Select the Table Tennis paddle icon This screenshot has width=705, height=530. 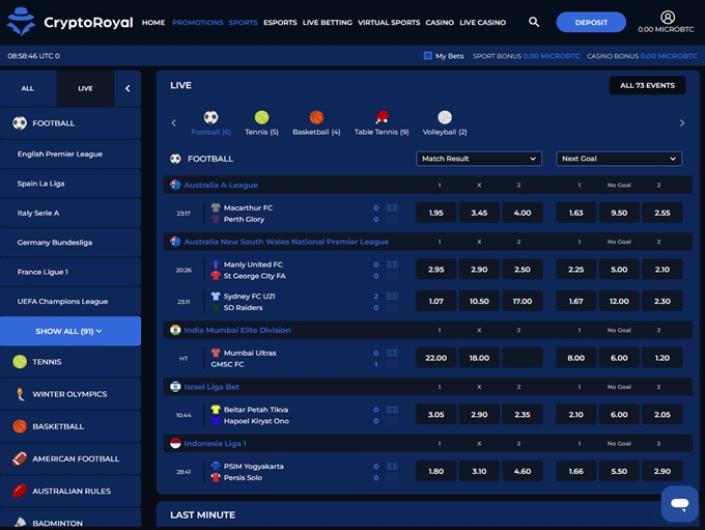pos(381,118)
